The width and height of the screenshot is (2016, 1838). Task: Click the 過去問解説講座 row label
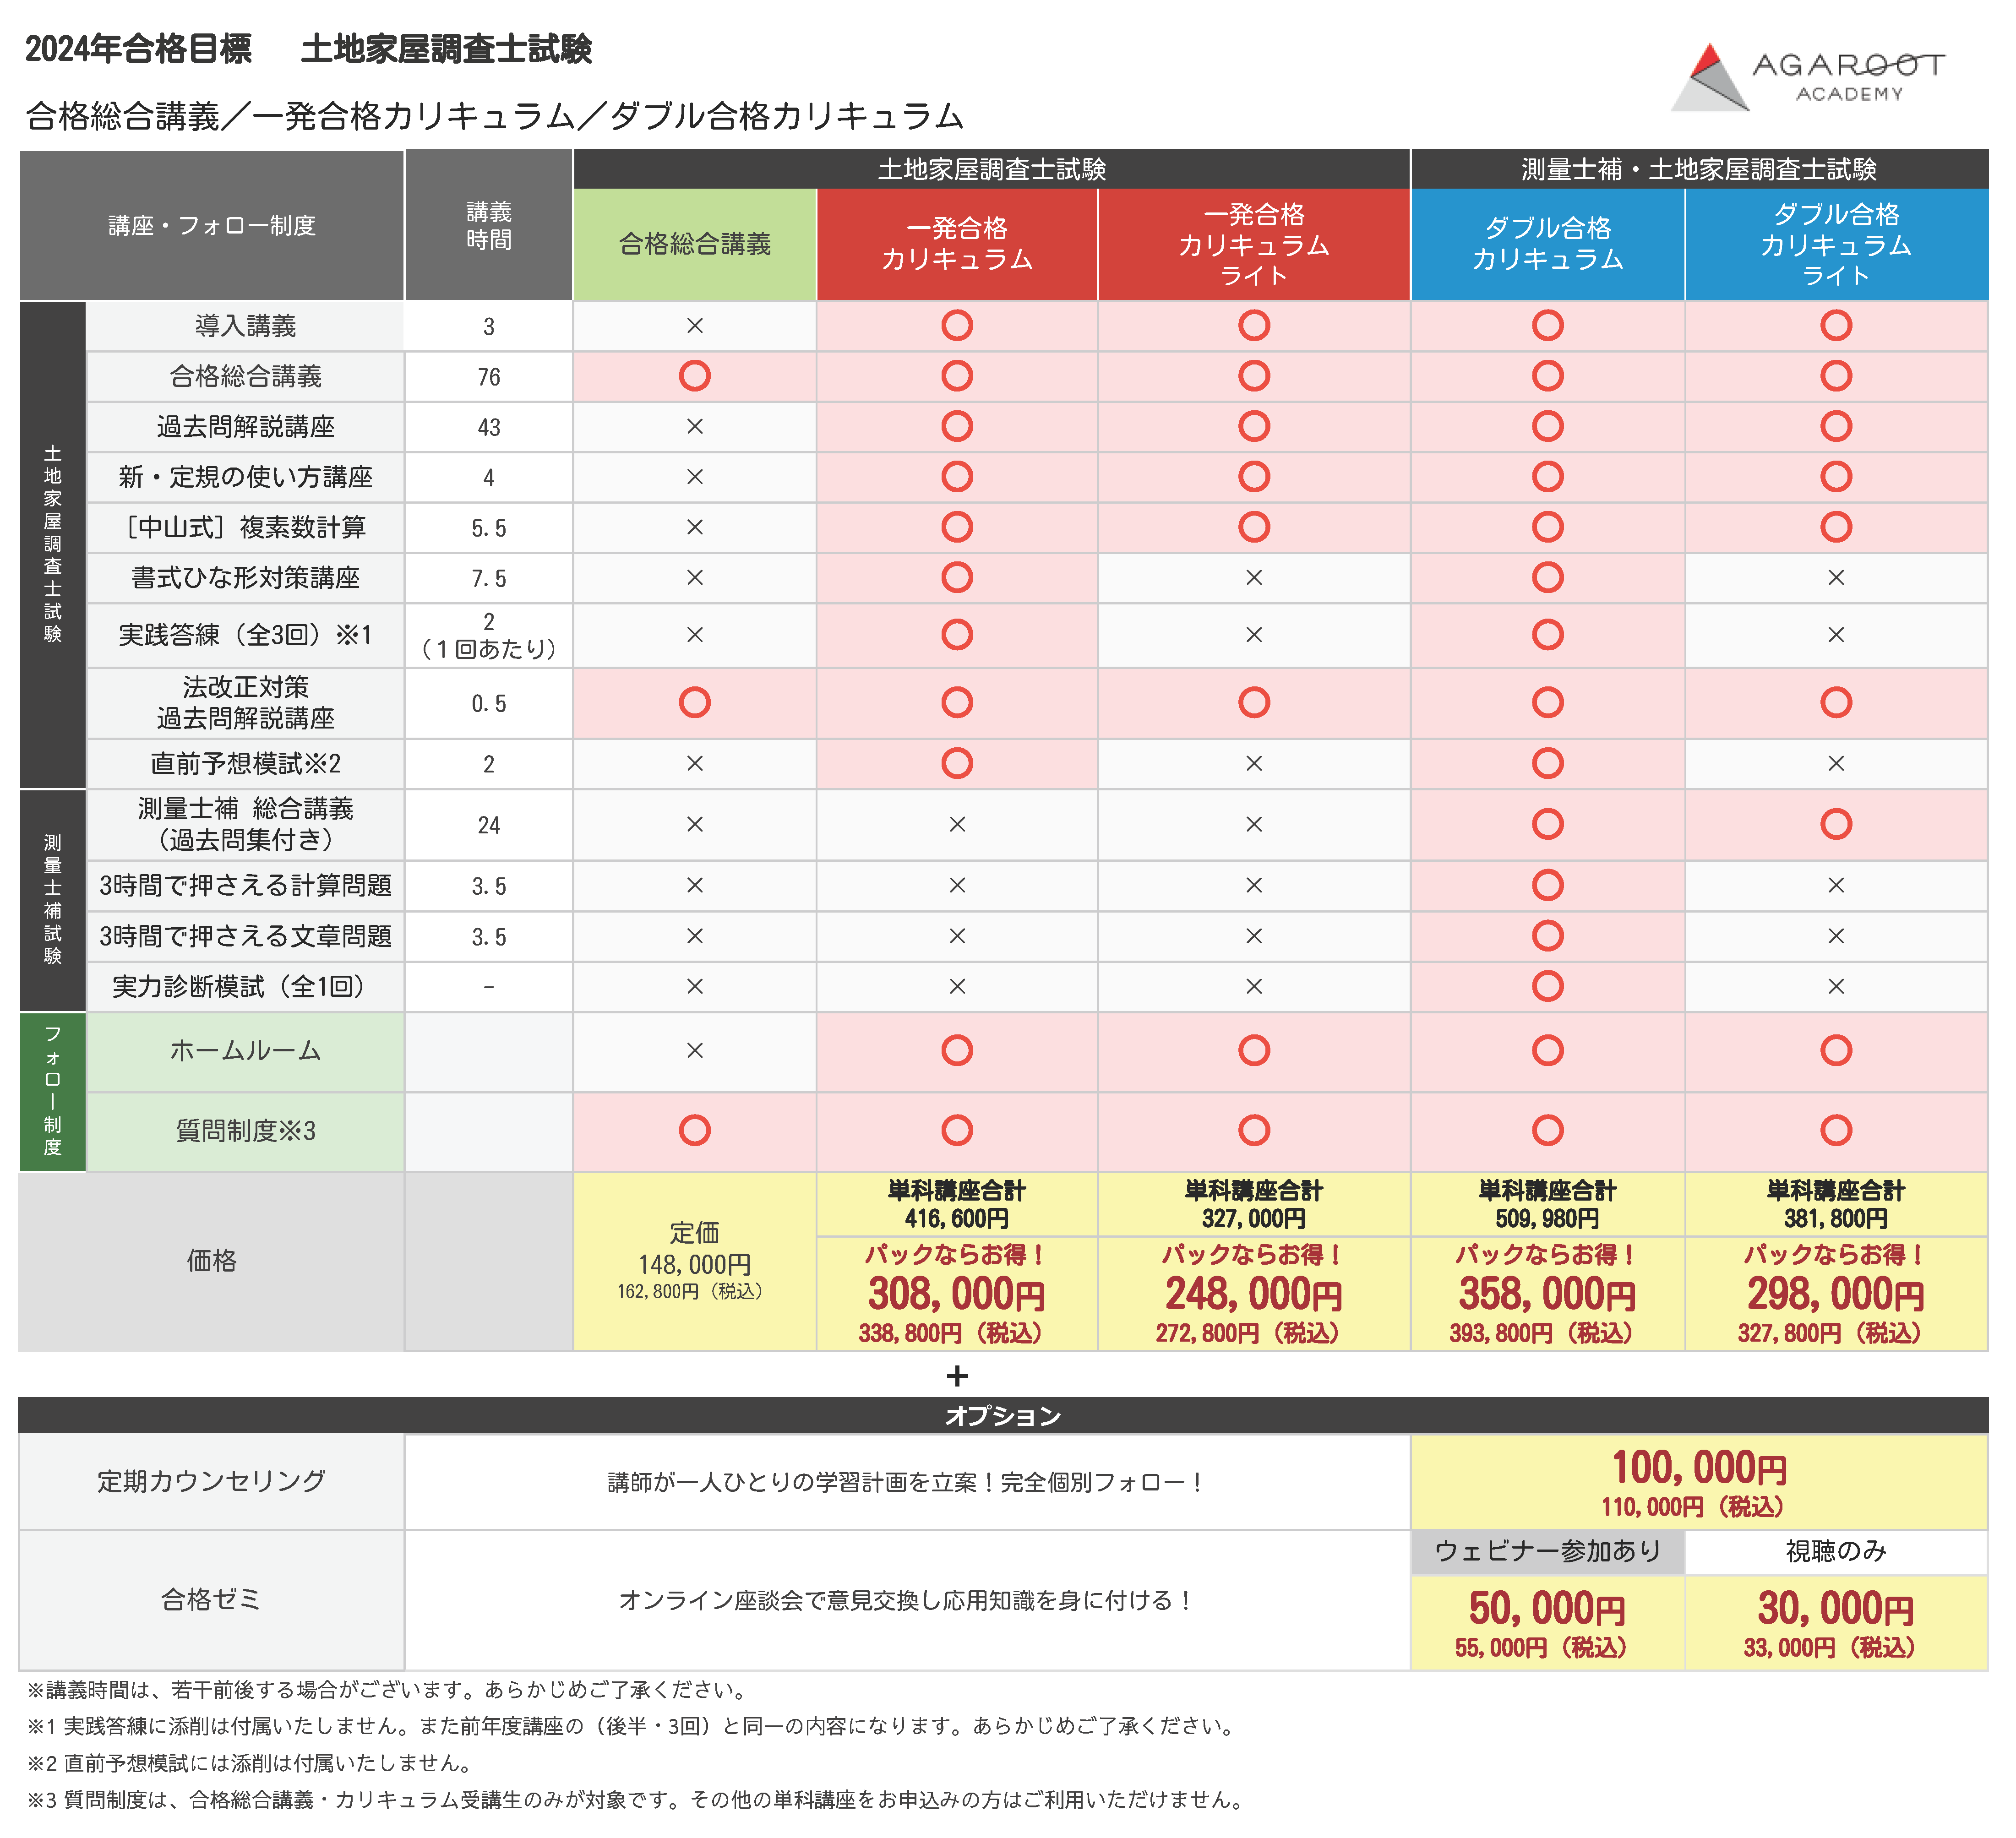(x=245, y=427)
